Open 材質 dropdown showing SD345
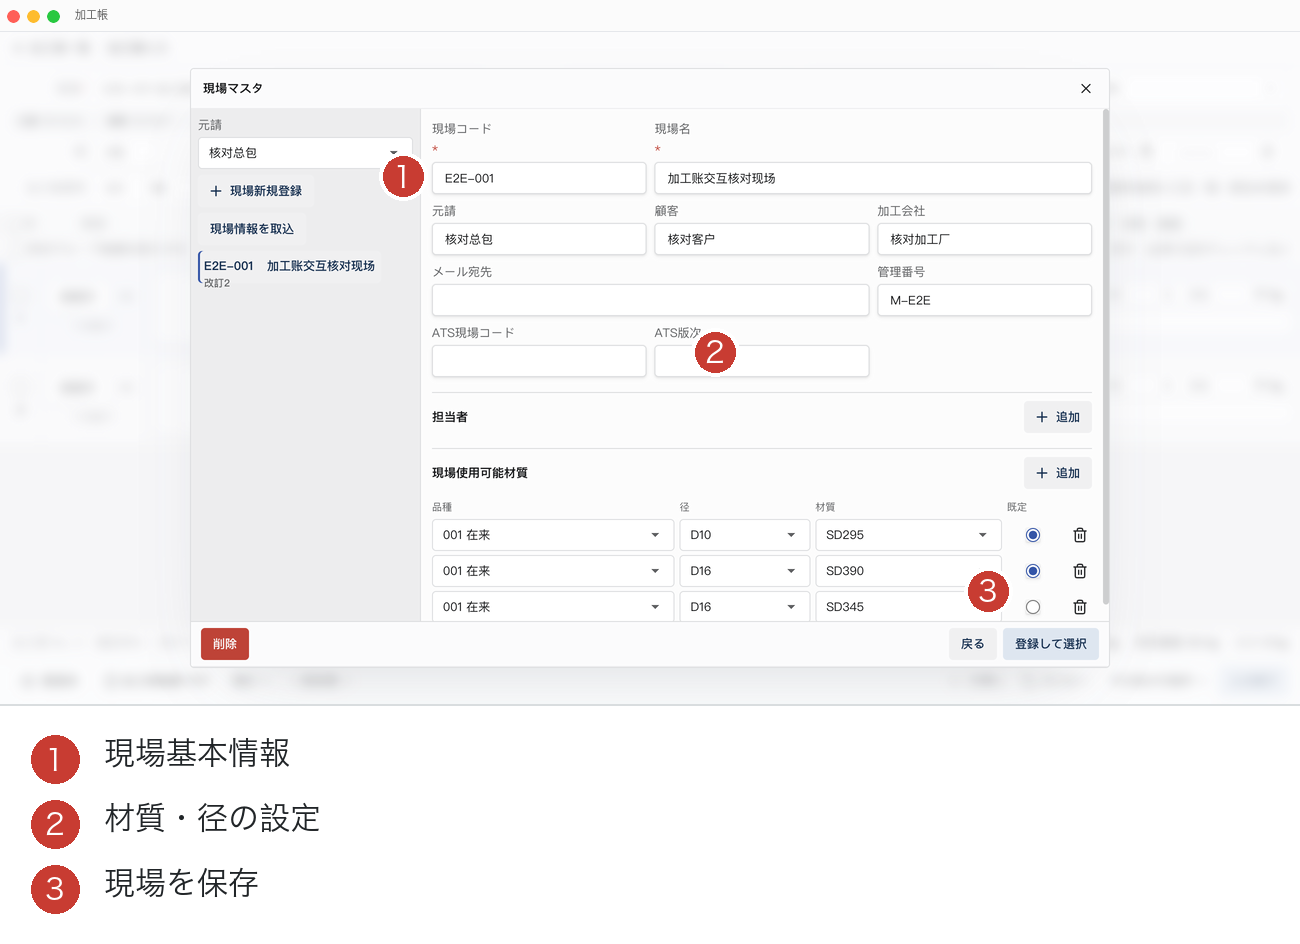The image size is (1300, 944). [908, 607]
